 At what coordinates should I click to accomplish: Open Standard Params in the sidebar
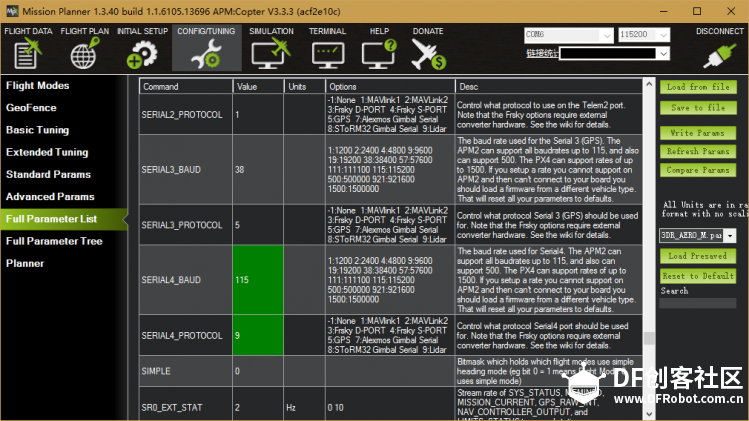(48, 174)
